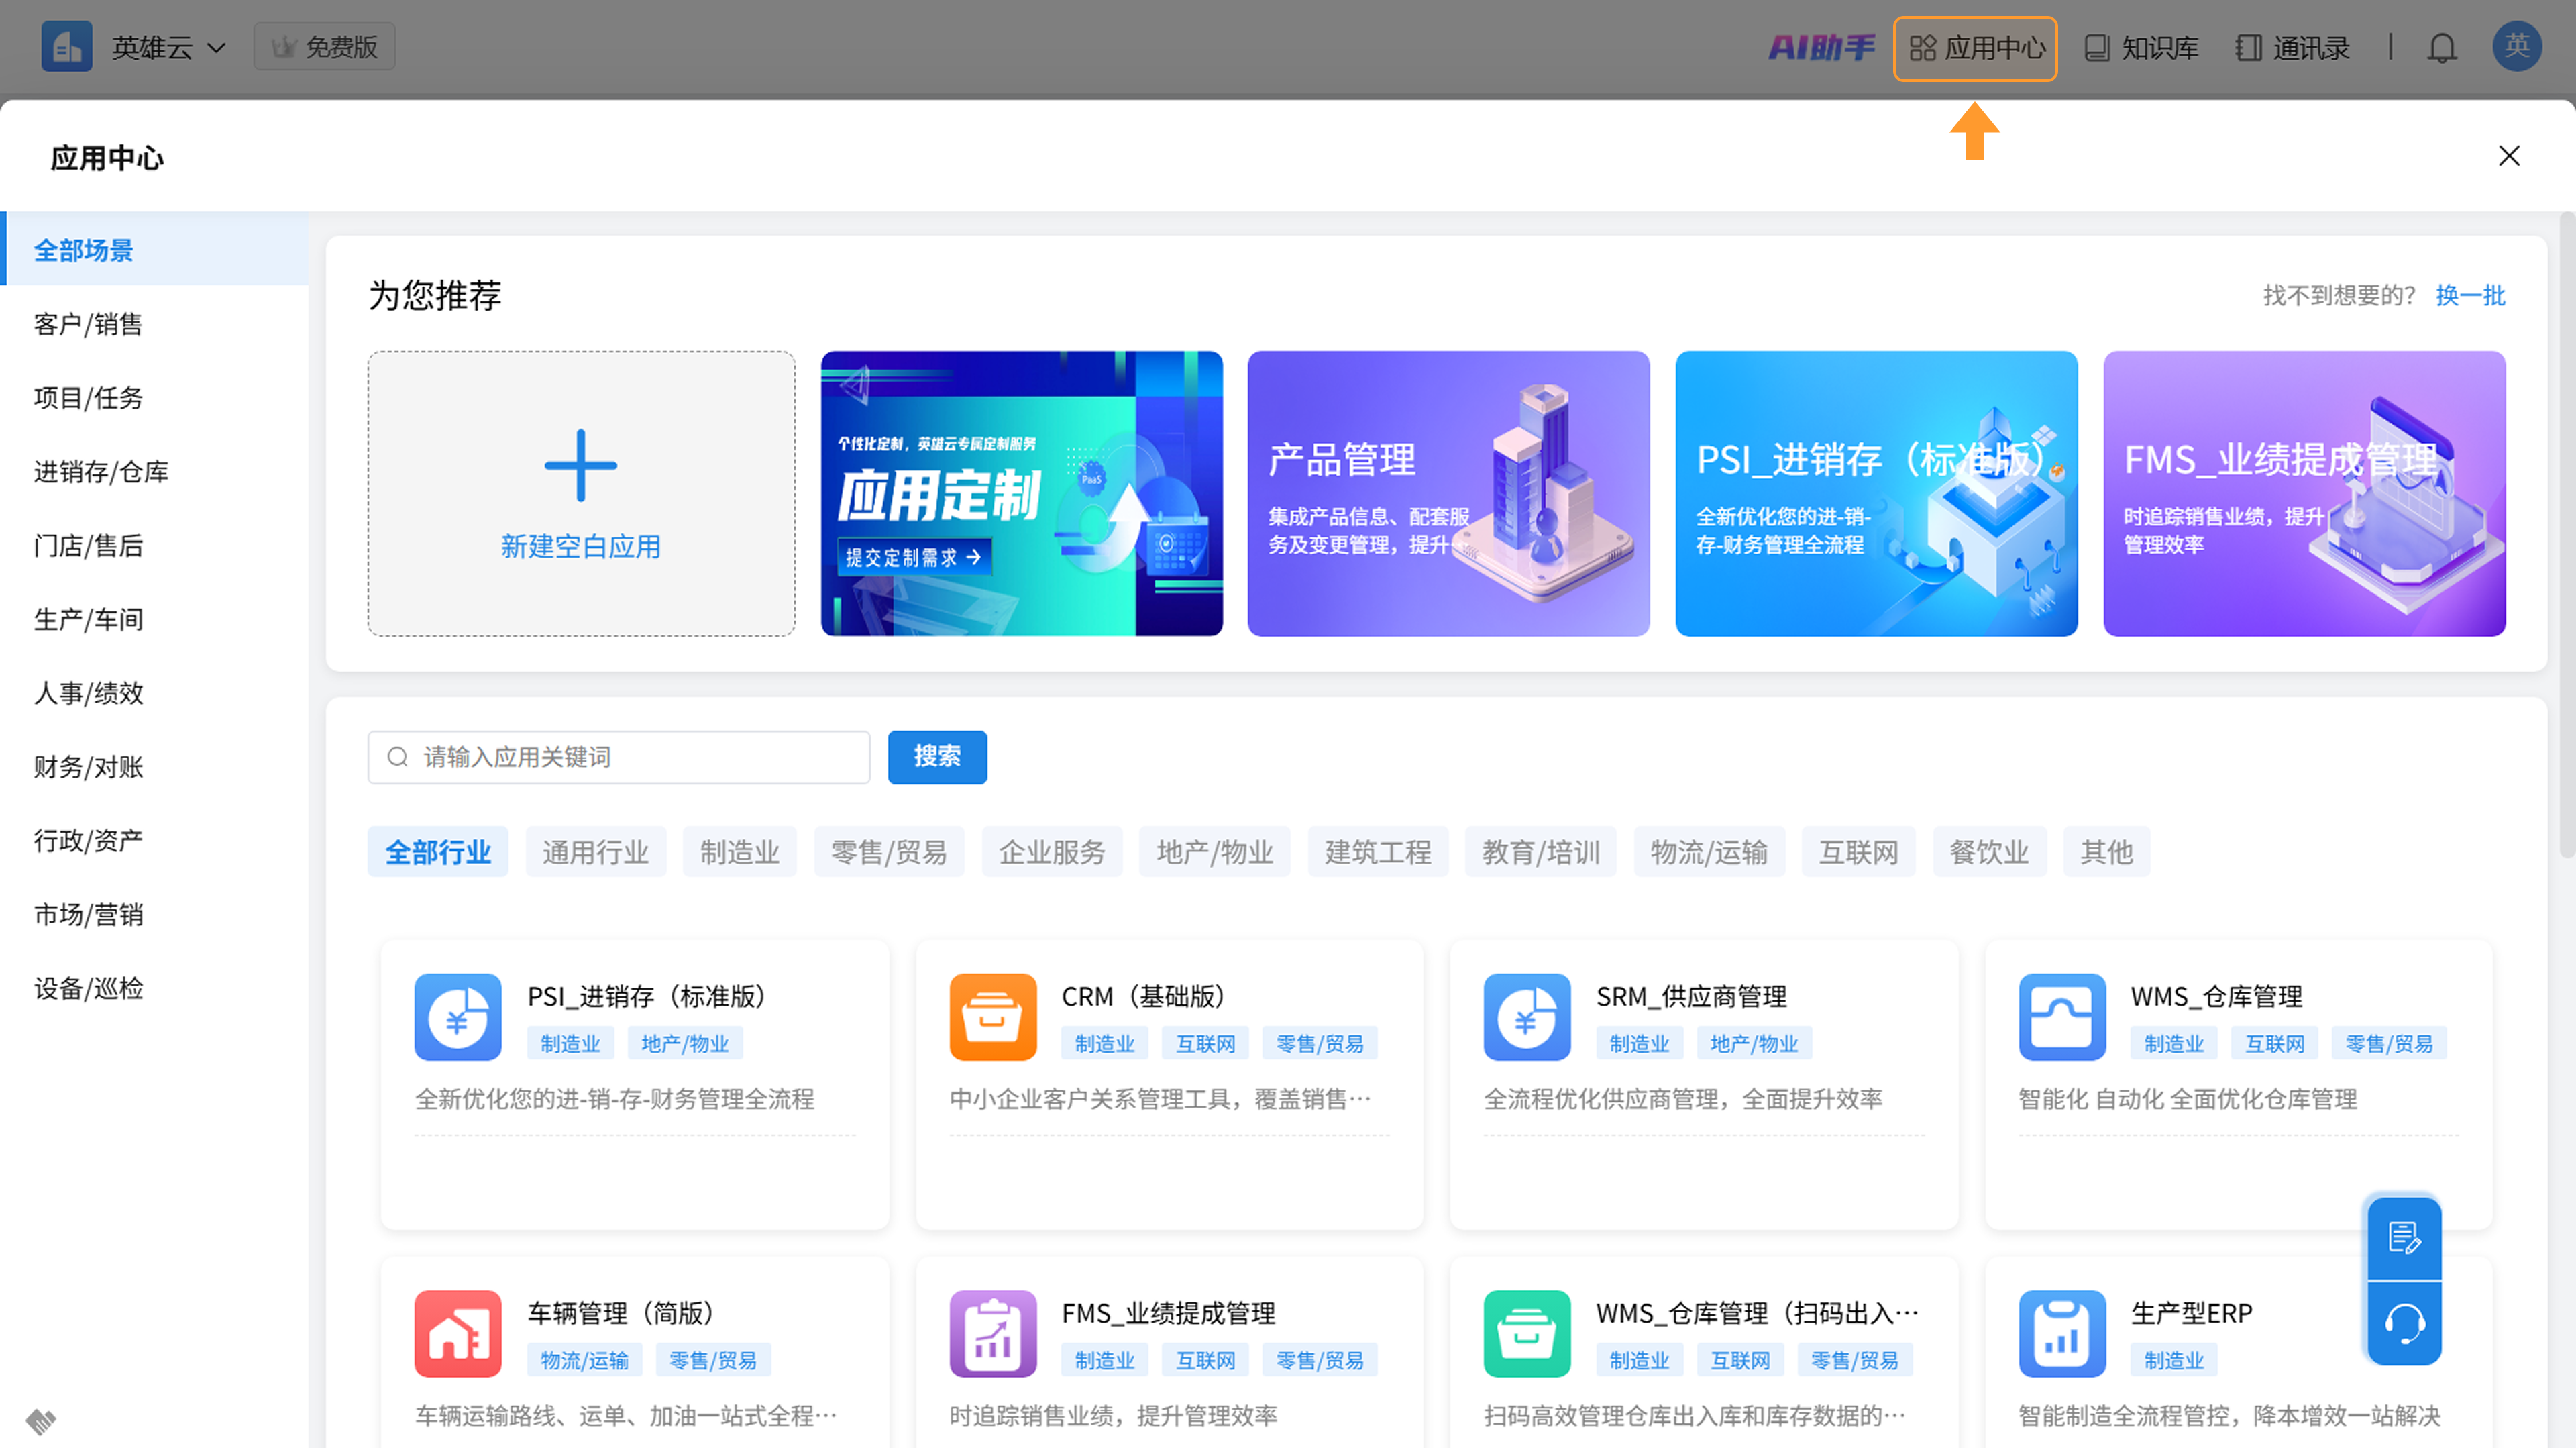2576x1448 pixels.
Task: Click the blue 搜索 button
Action: [937, 757]
